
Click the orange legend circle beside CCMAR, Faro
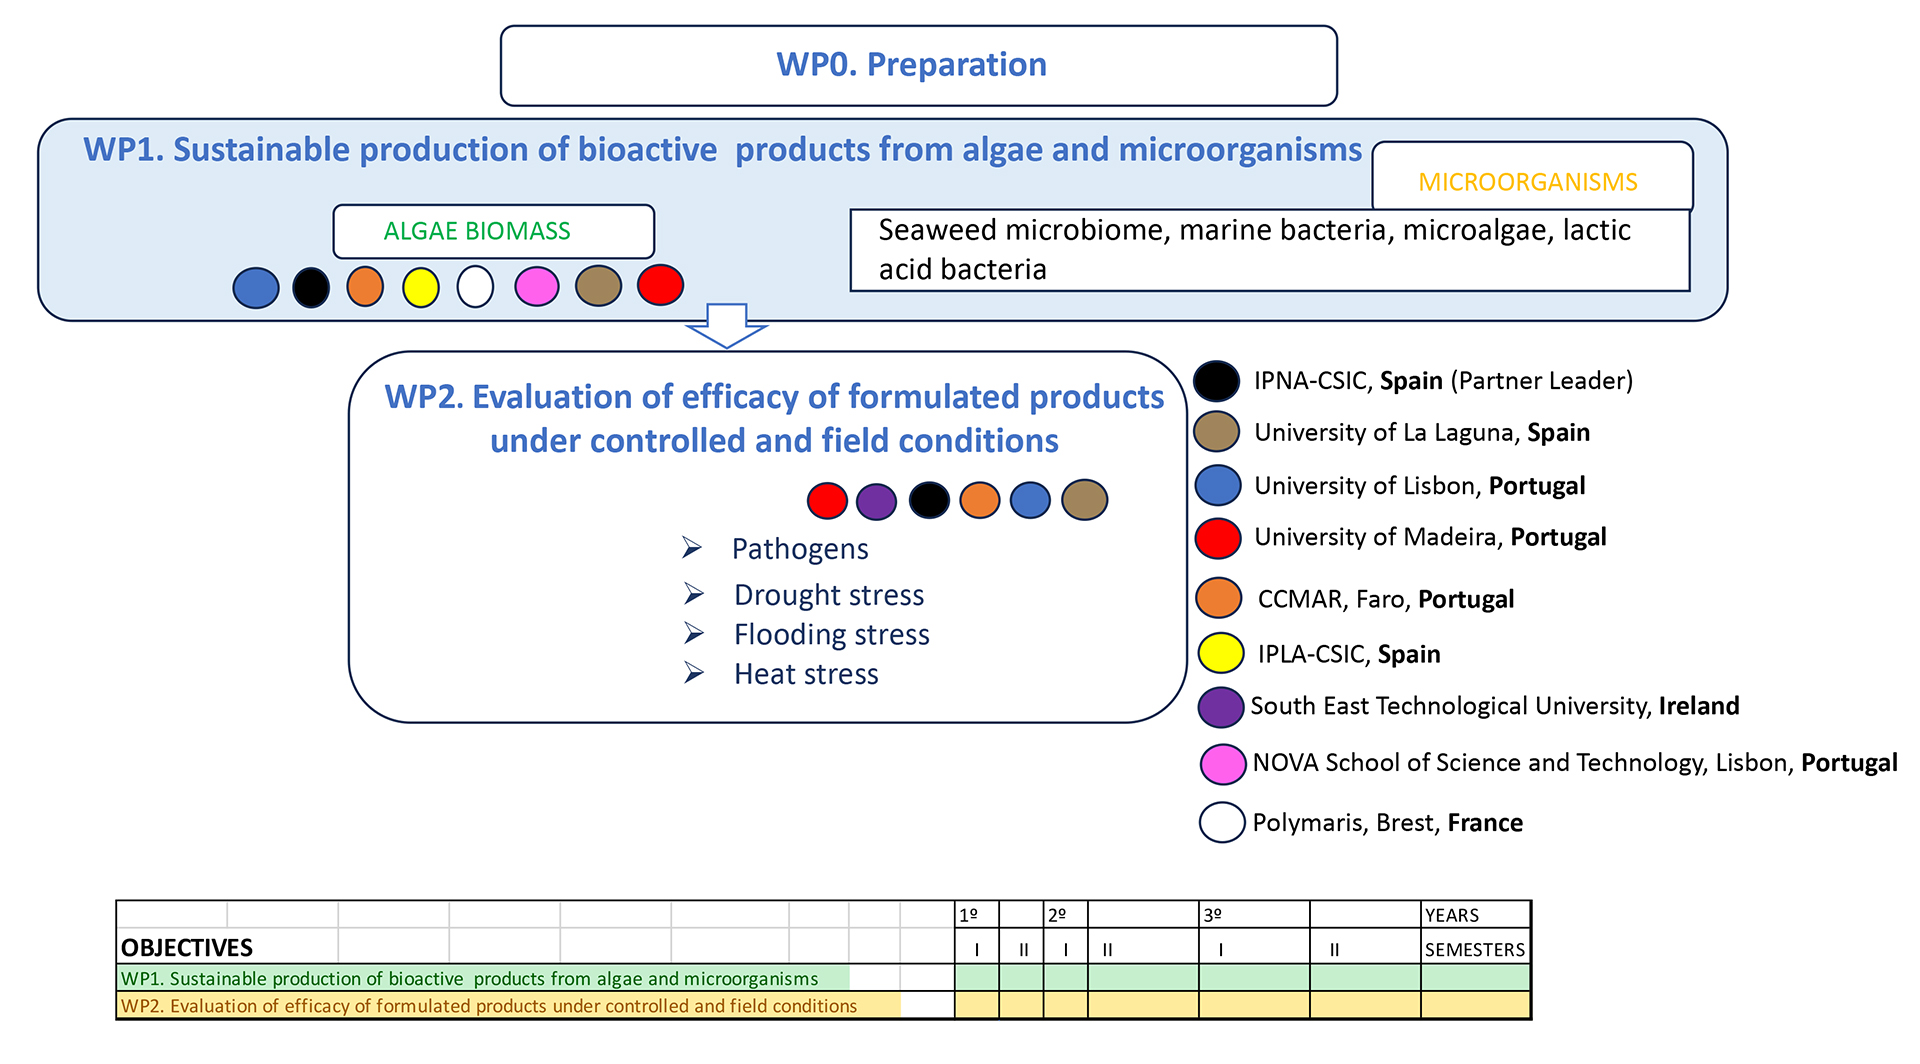point(1218,598)
